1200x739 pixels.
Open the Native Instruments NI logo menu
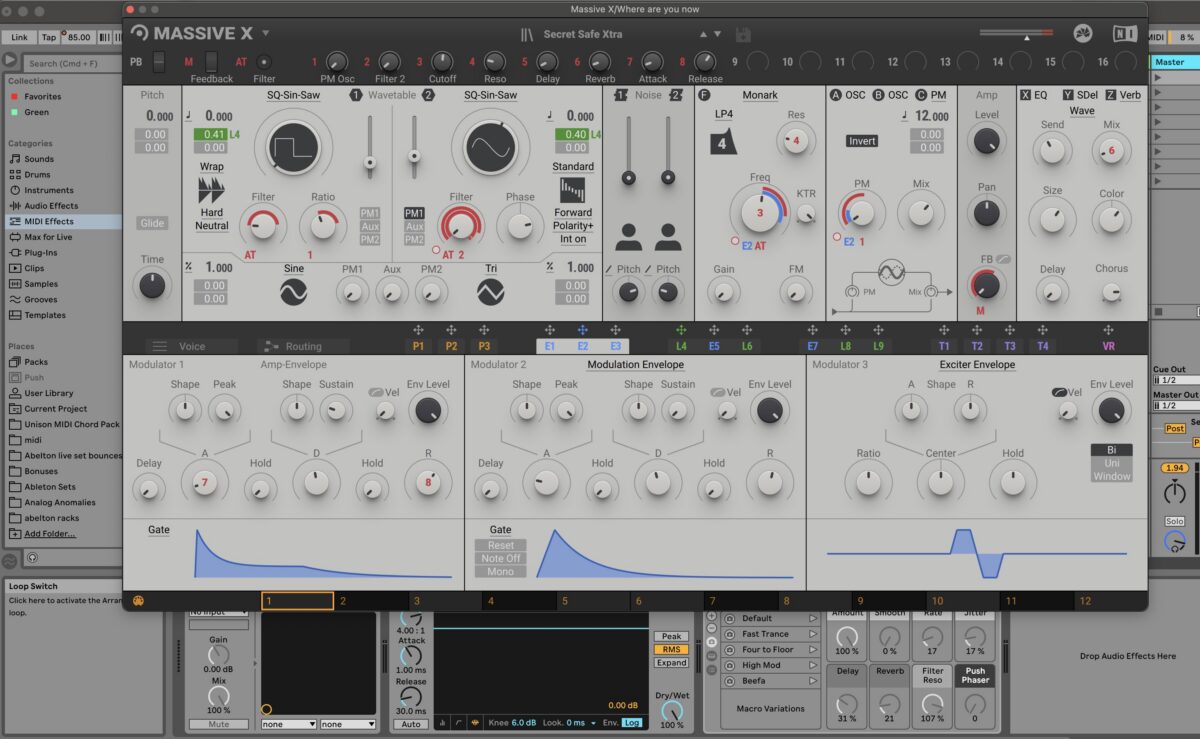point(1125,34)
